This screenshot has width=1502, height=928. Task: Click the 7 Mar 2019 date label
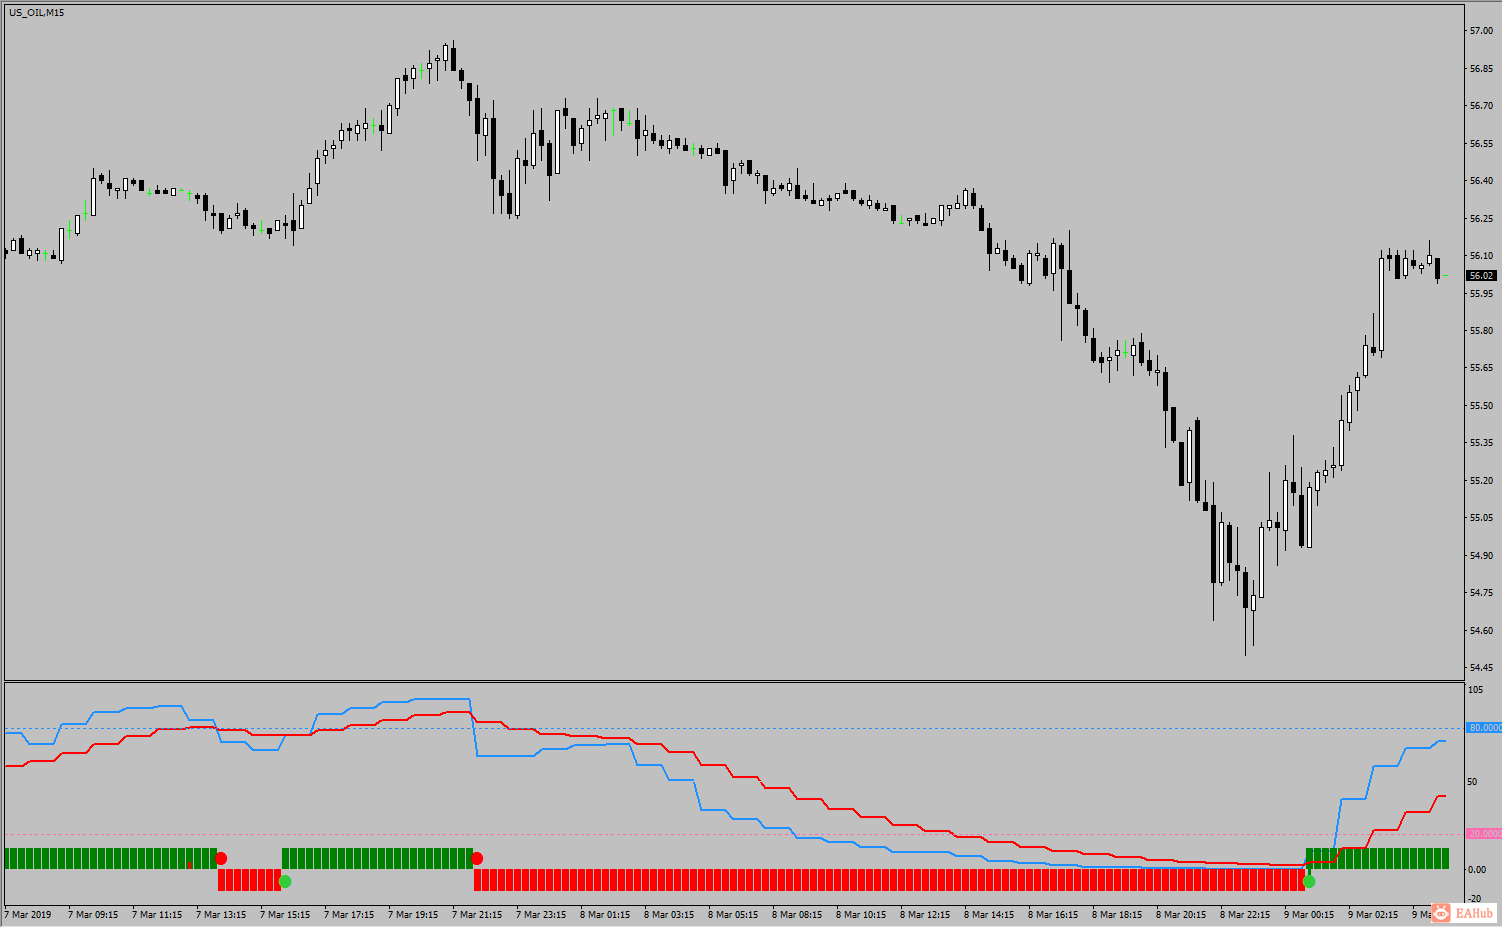[x=28, y=915]
